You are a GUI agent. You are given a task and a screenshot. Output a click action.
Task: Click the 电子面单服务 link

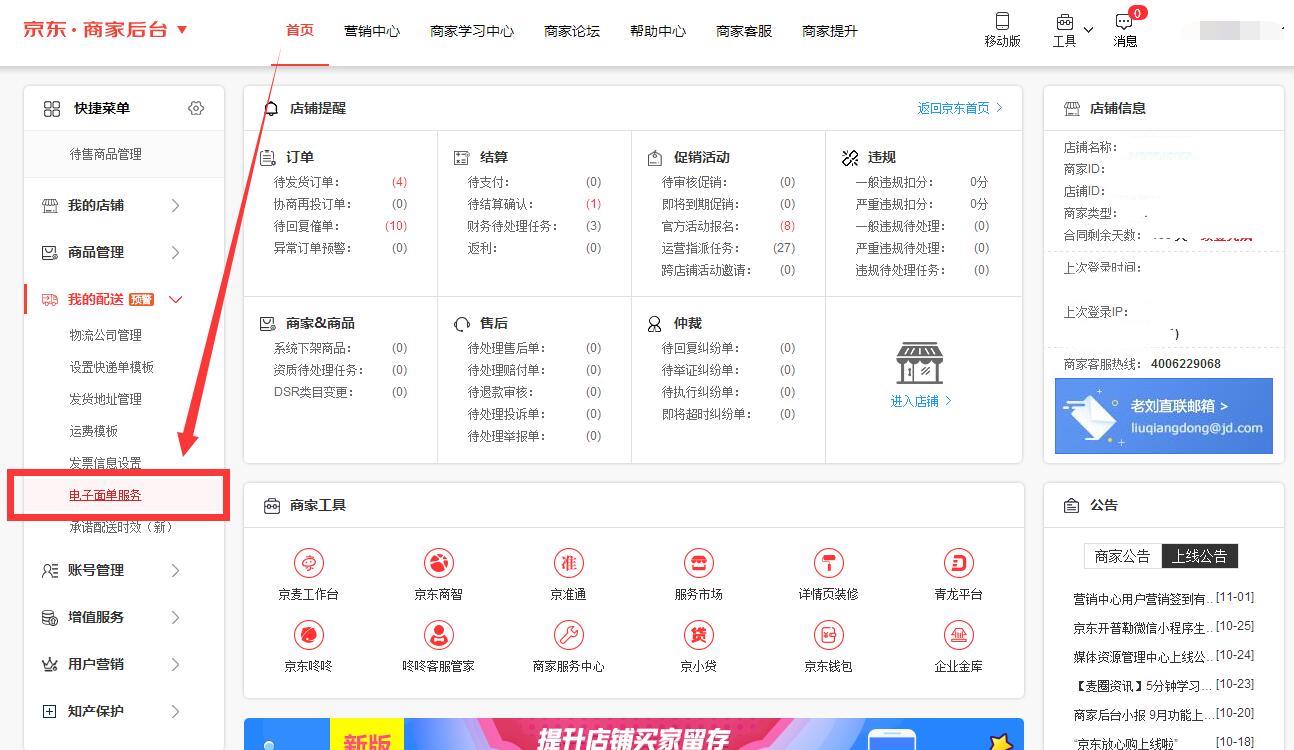pos(105,495)
